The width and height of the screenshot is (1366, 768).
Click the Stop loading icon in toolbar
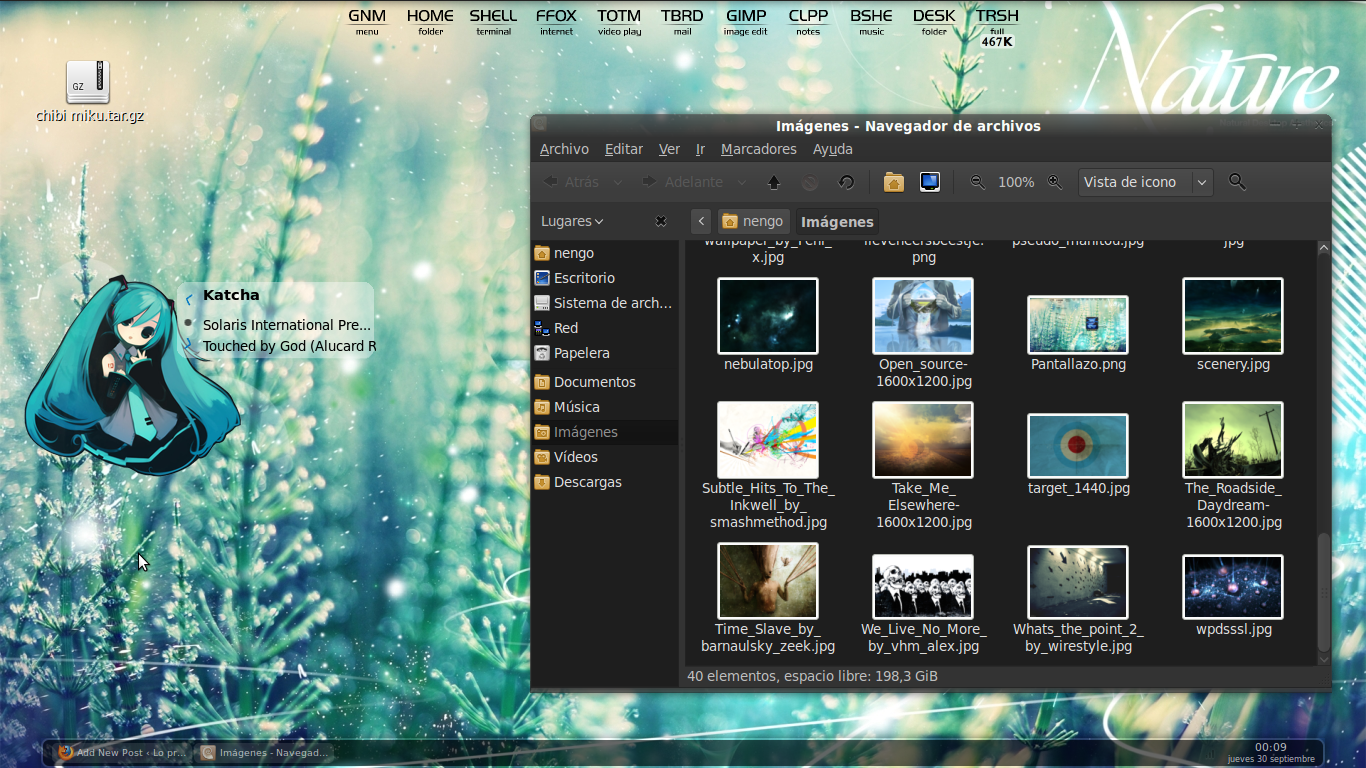click(810, 182)
